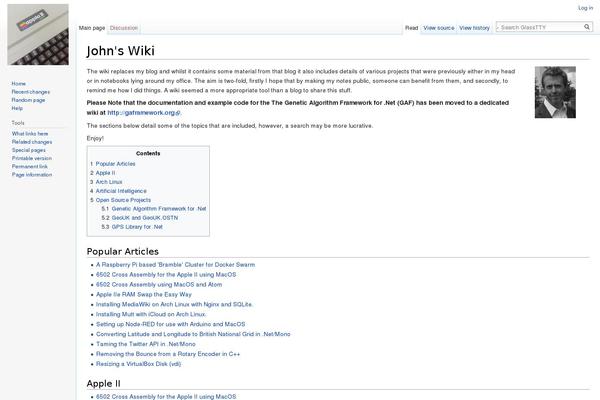Jump to contents entry 3 Arch Linux
Image resolution: width=600 pixels, height=400 pixels.
106,182
